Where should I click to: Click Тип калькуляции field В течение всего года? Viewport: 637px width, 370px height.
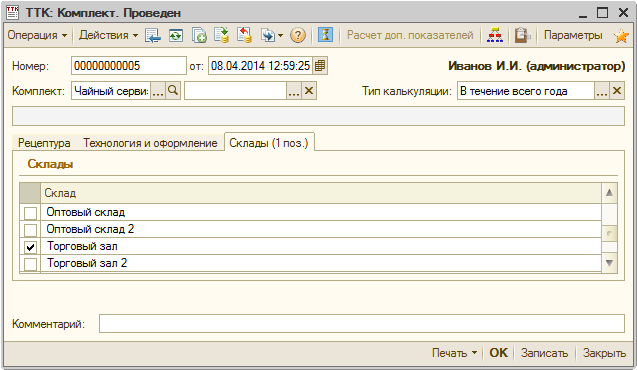point(526,91)
